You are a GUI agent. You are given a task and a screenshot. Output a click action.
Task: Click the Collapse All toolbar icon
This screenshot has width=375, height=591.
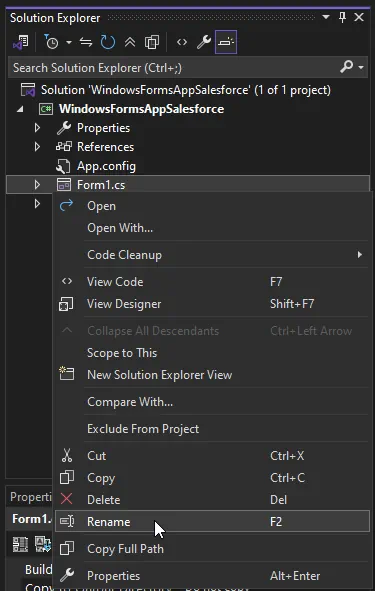pyautogui.click(x=130, y=42)
